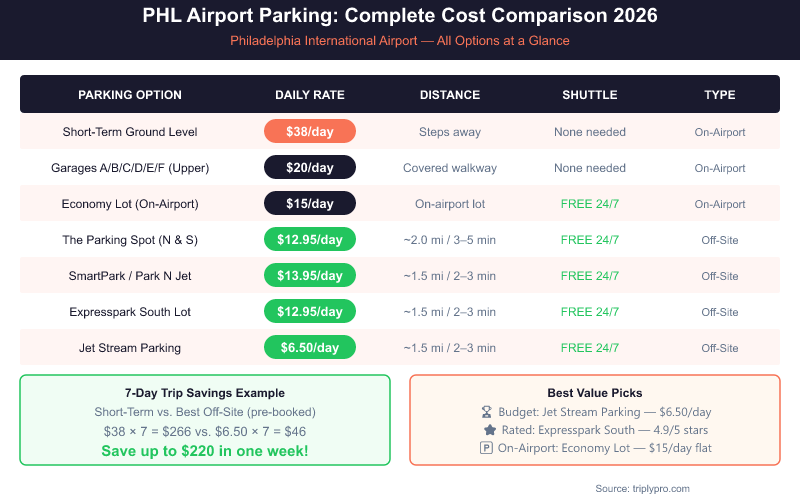Click the 7-Day Trip Savings Example heading
The height and width of the screenshot is (500, 800).
tap(205, 393)
